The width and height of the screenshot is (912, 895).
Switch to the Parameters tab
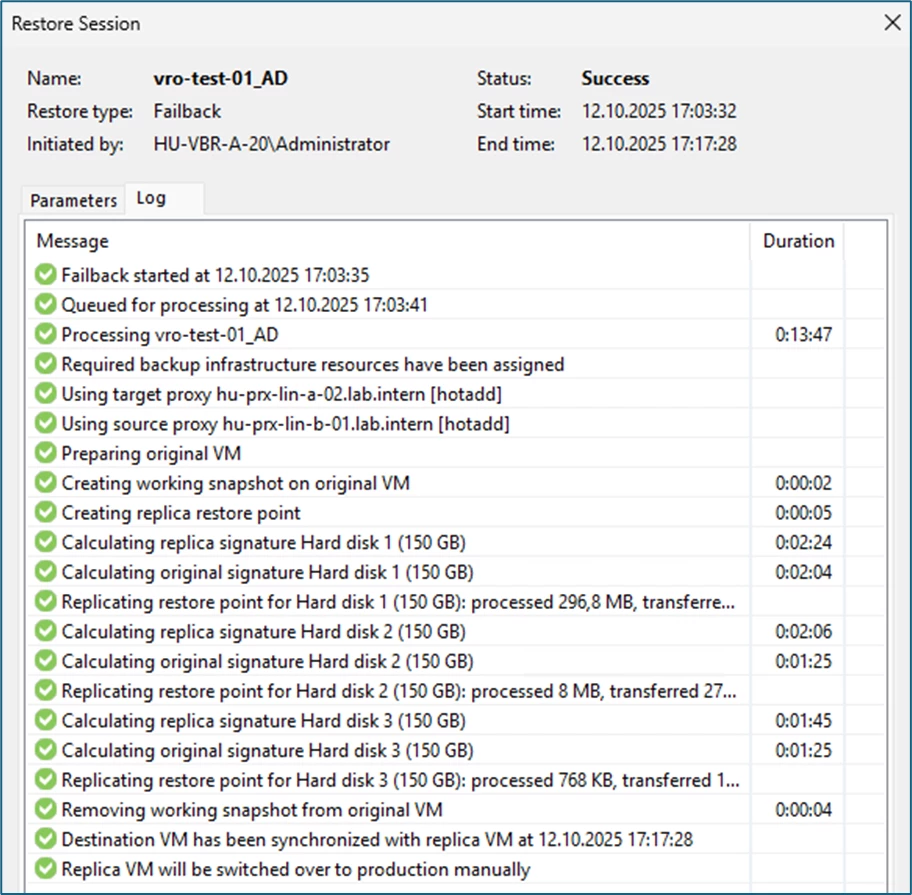pyautogui.click(x=73, y=200)
